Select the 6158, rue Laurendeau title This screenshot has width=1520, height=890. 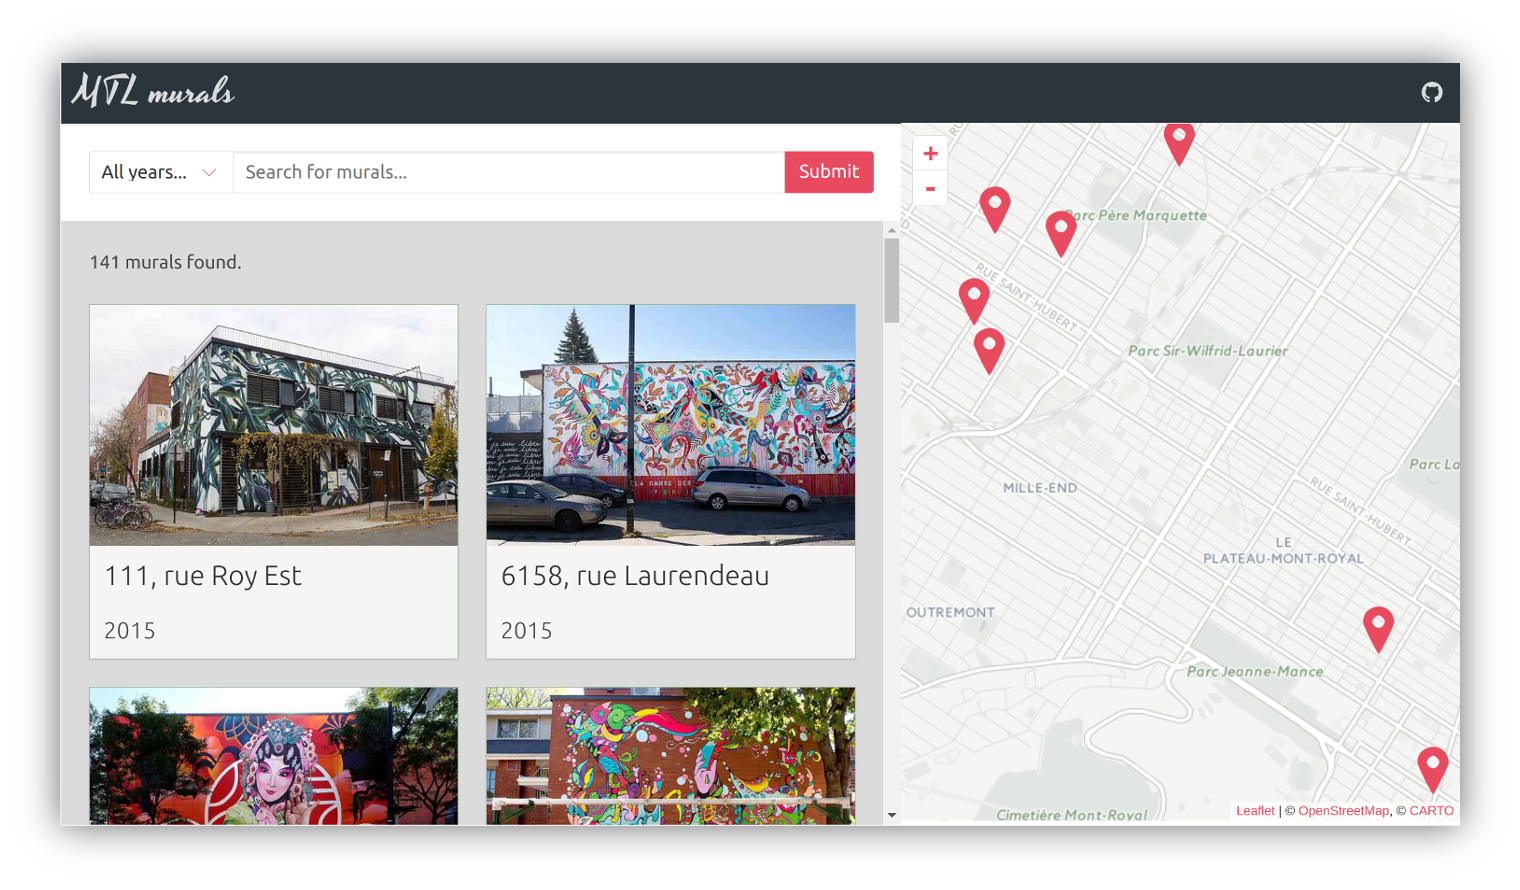[x=635, y=576]
